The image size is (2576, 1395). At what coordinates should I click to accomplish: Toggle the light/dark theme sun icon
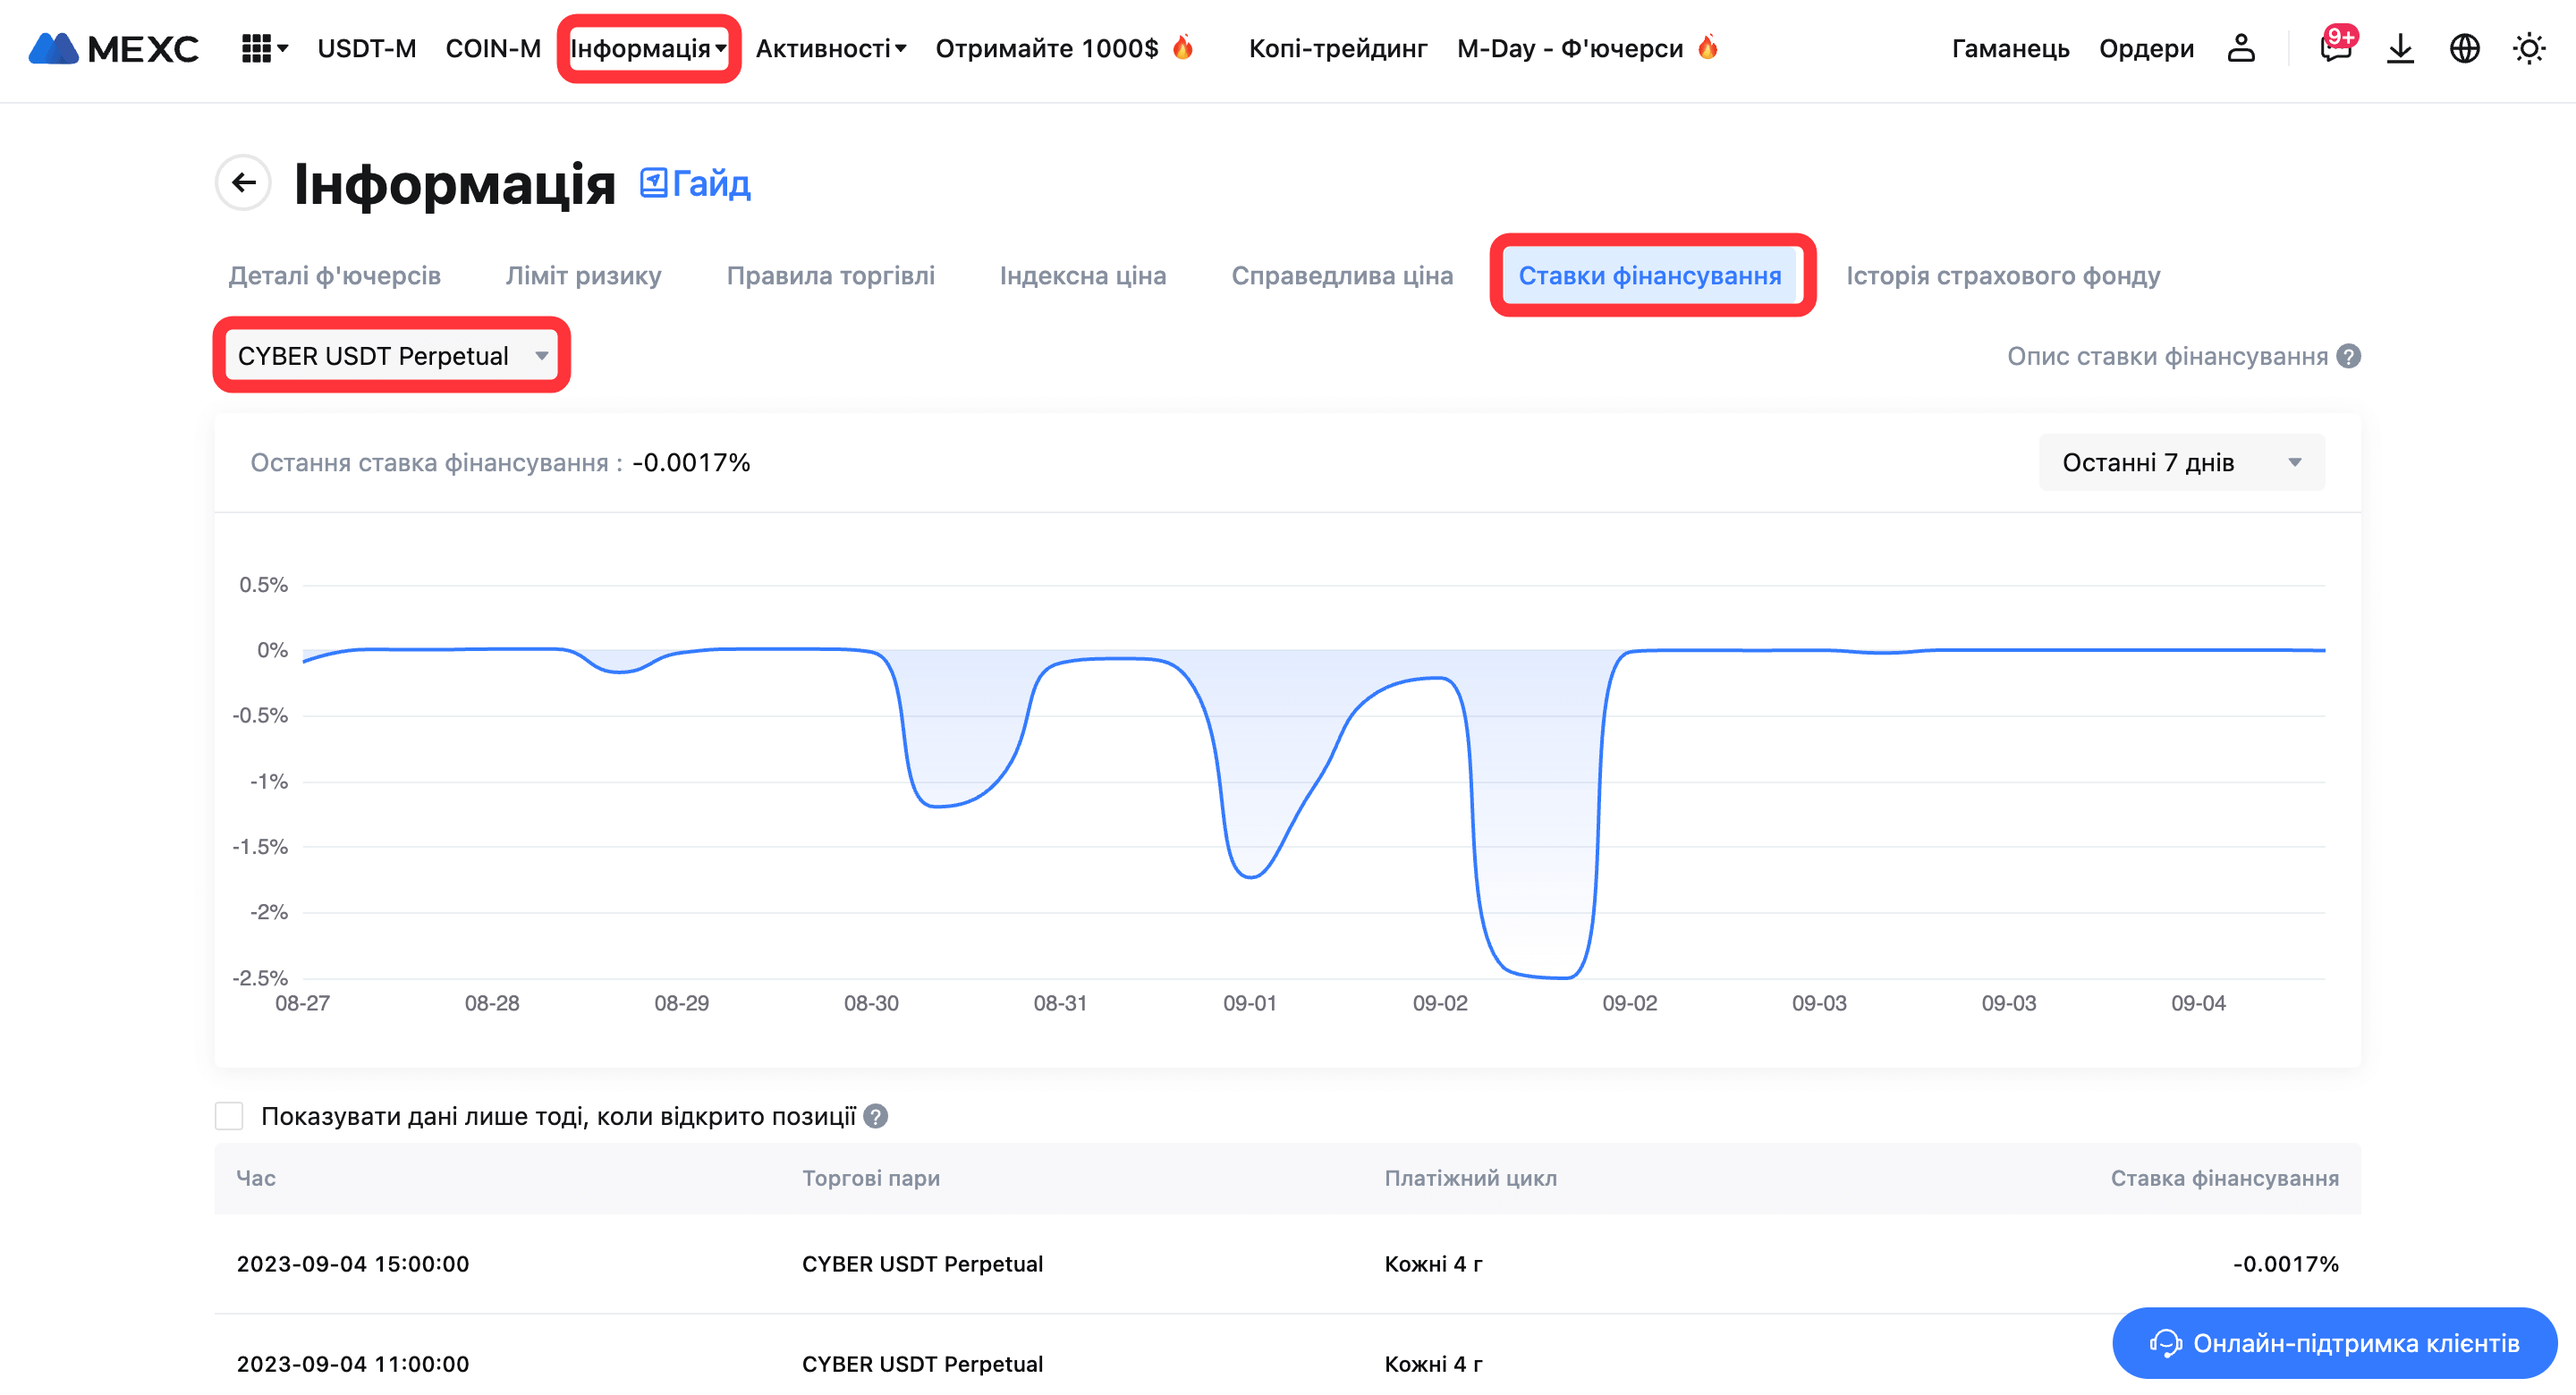pyautogui.click(x=2529, y=48)
